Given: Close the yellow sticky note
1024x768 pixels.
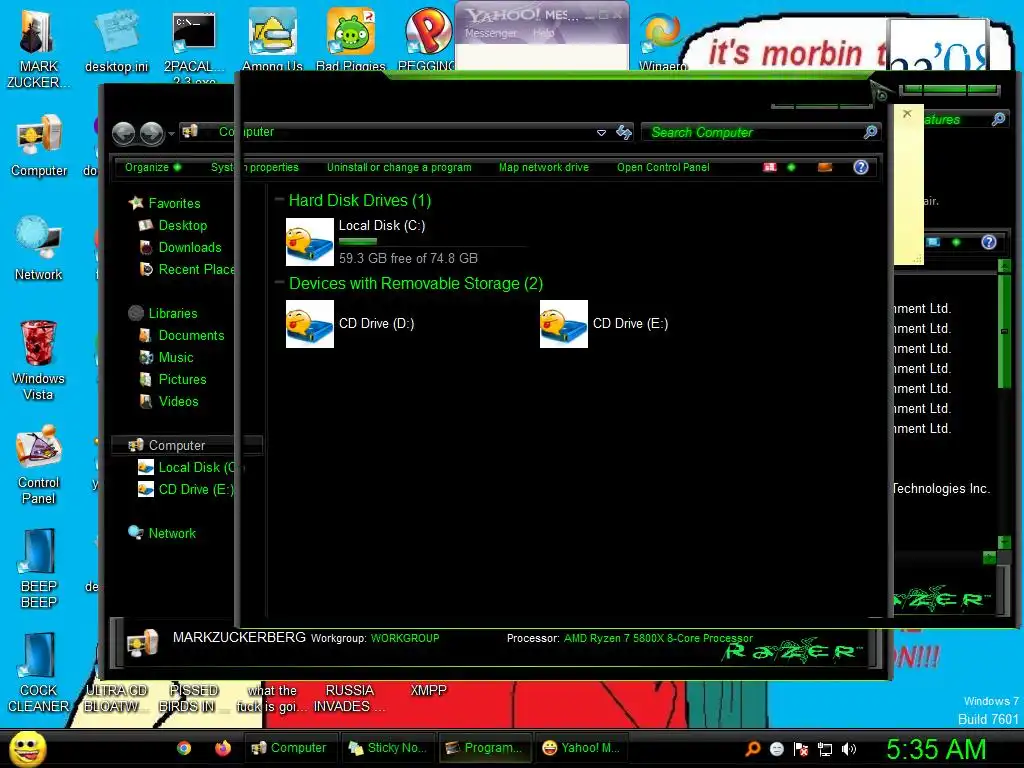Looking at the screenshot, I should (x=907, y=114).
